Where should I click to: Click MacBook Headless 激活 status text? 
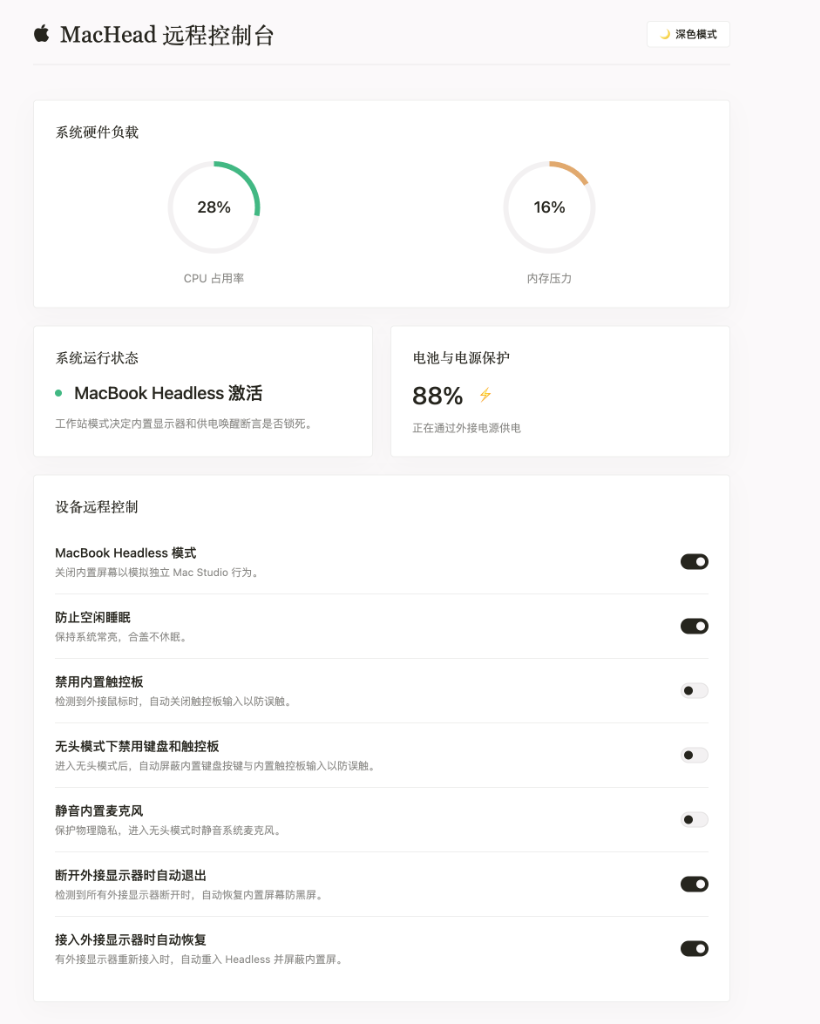point(168,393)
